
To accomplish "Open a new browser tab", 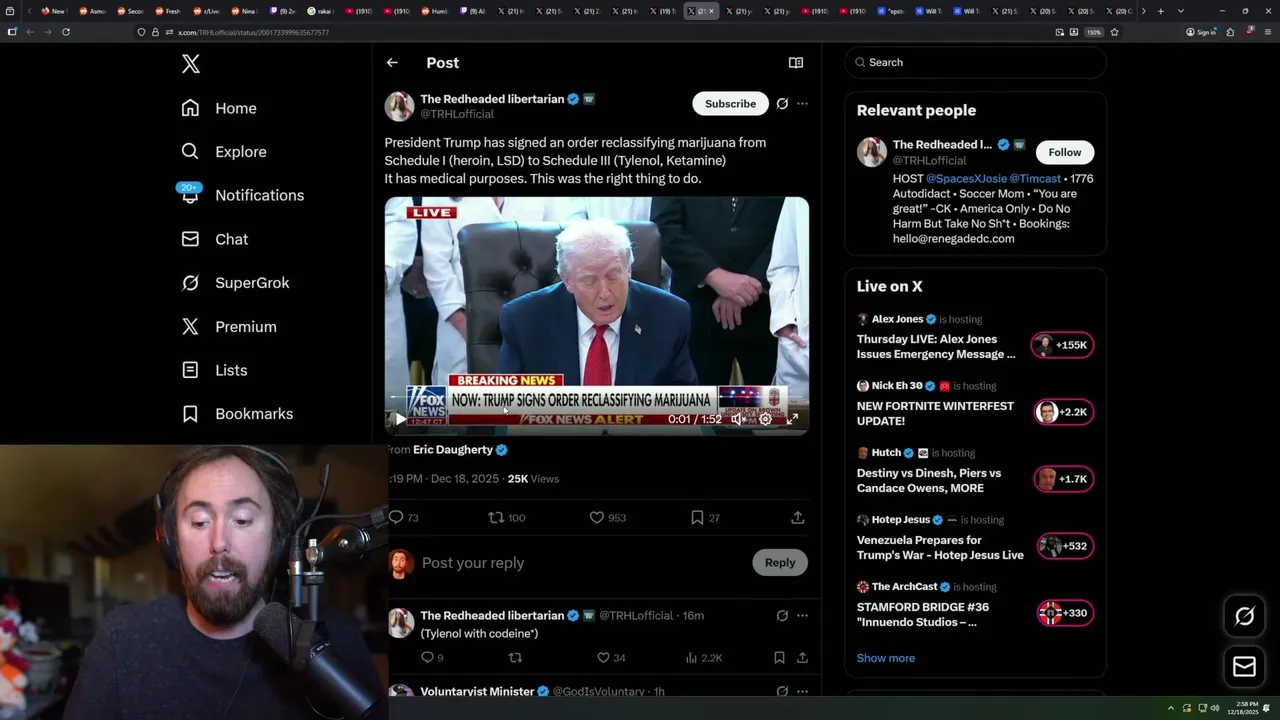I will point(1160,11).
